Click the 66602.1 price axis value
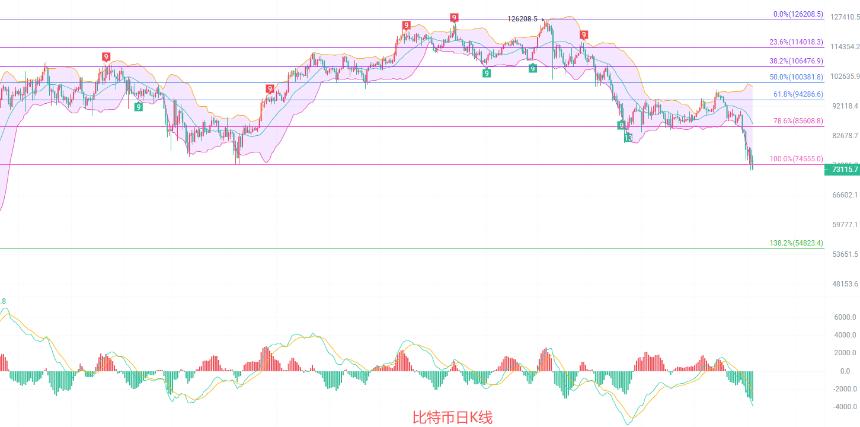The image size is (860, 427). pyautogui.click(x=847, y=195)
